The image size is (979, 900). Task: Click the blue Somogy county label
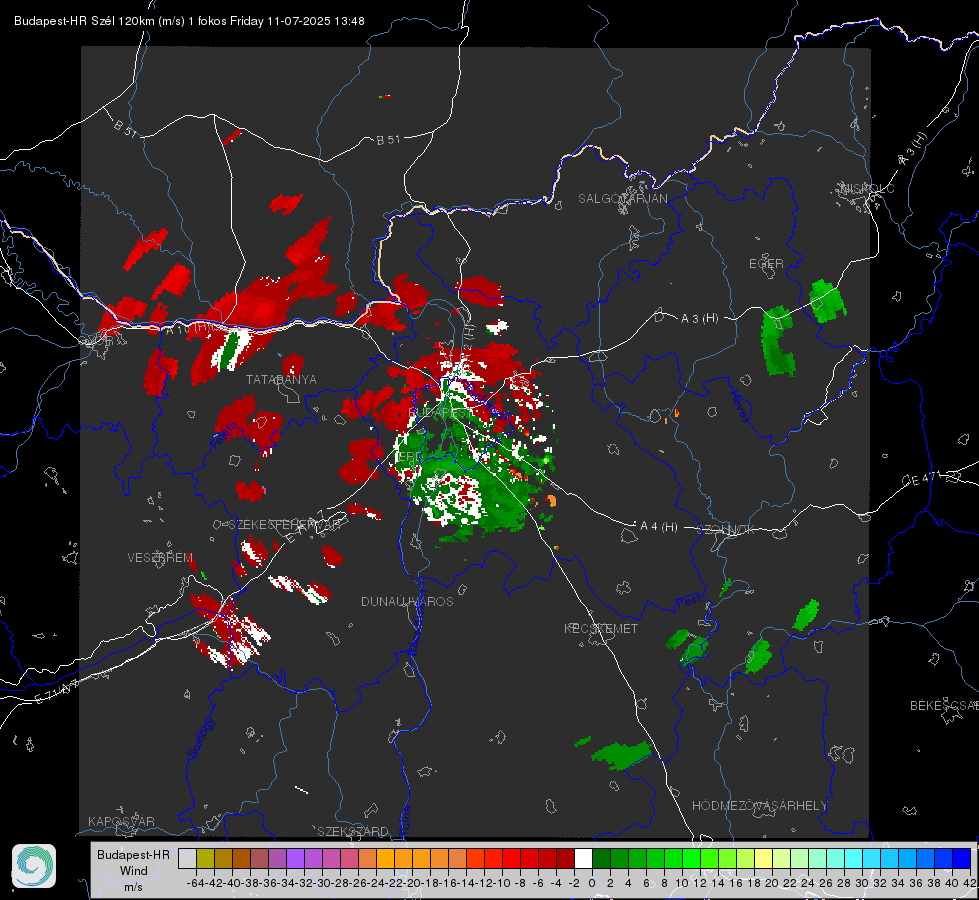[200, 738]
